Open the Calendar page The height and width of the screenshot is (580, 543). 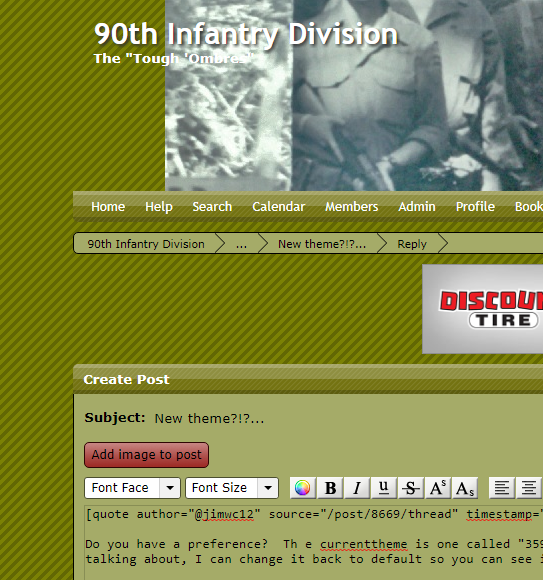coord(279,206)
